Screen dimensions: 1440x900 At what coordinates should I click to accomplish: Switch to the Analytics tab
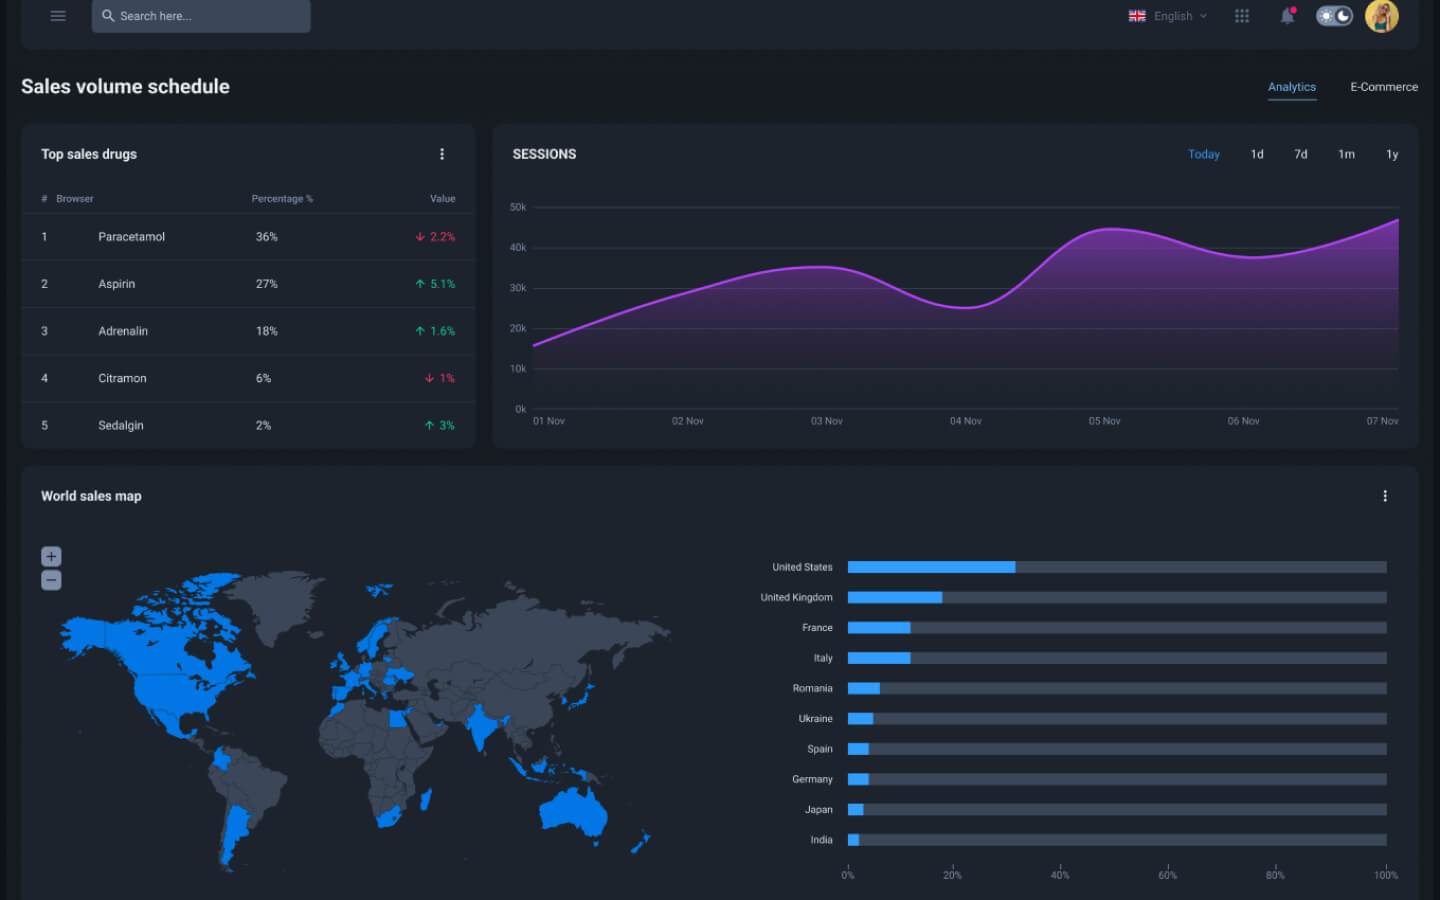click(1292, 87)
